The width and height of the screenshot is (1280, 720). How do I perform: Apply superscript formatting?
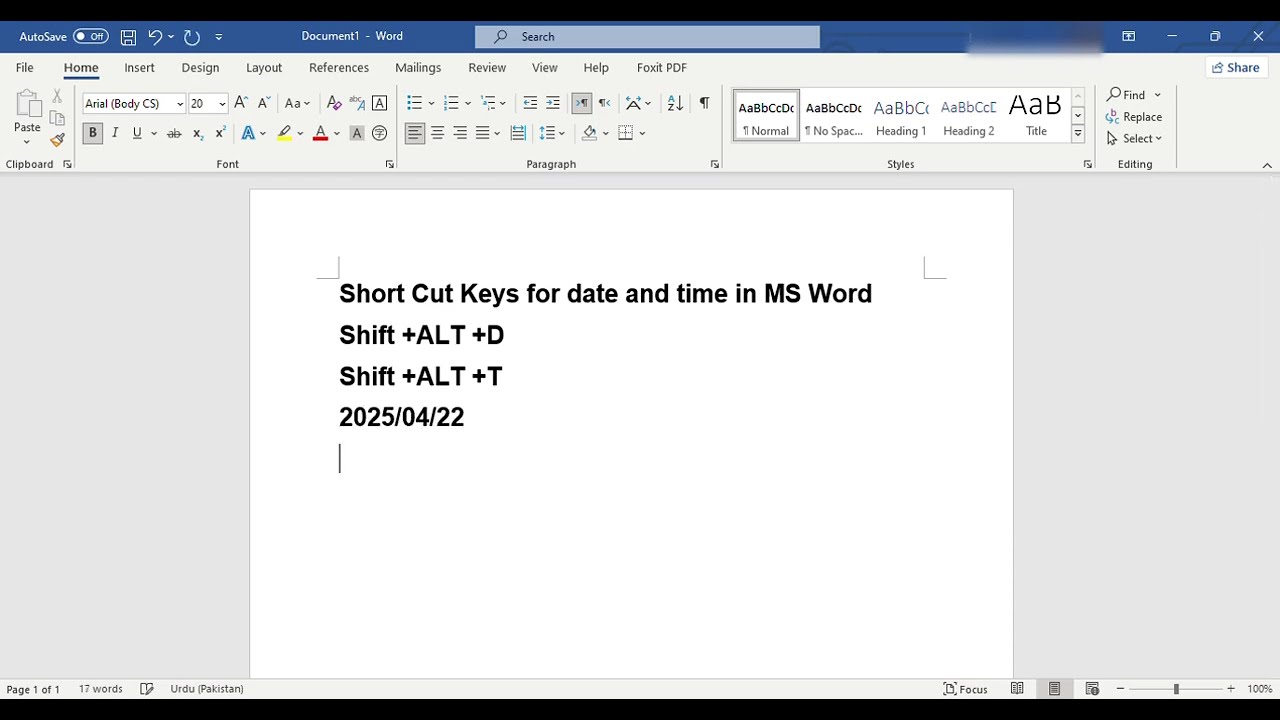tap(220, 133)
